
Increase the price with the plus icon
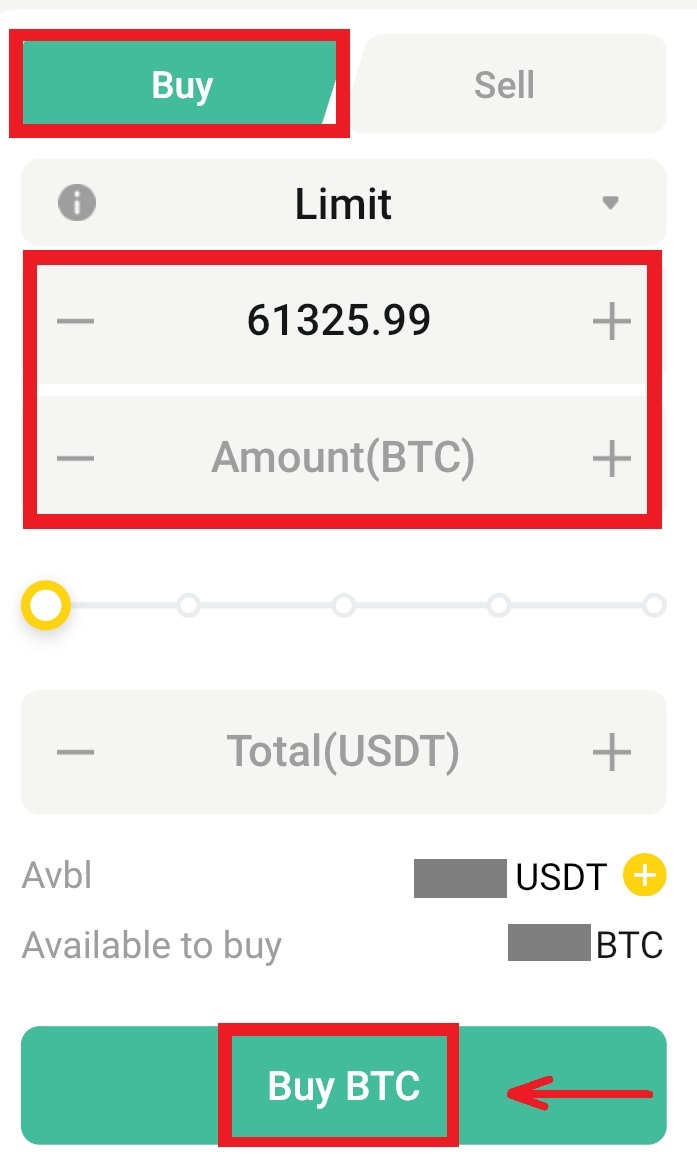point(612,321)
